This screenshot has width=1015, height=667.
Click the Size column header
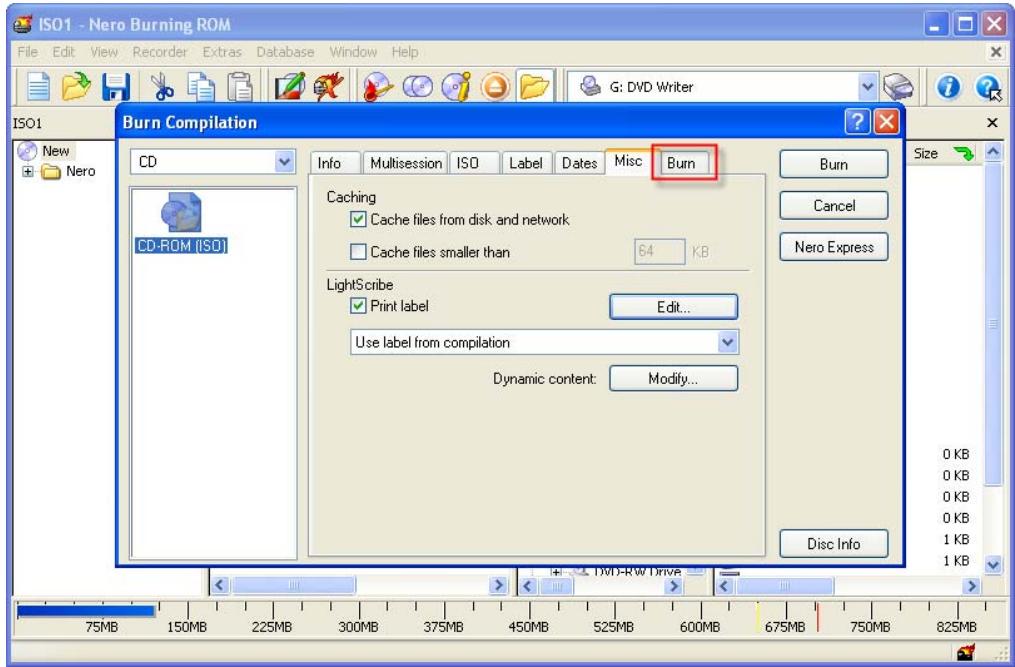pyautogui.click(x=926, y=153)
